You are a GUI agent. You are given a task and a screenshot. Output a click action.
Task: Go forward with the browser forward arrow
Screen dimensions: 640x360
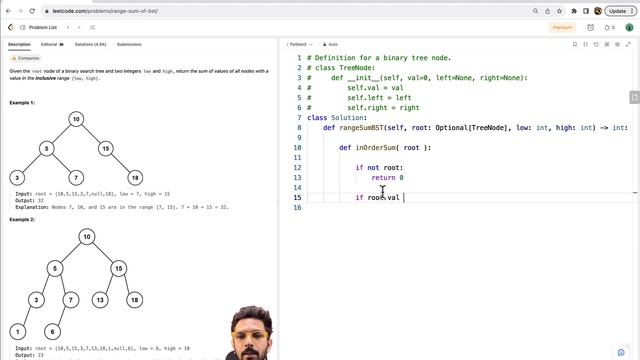(20, 11)
